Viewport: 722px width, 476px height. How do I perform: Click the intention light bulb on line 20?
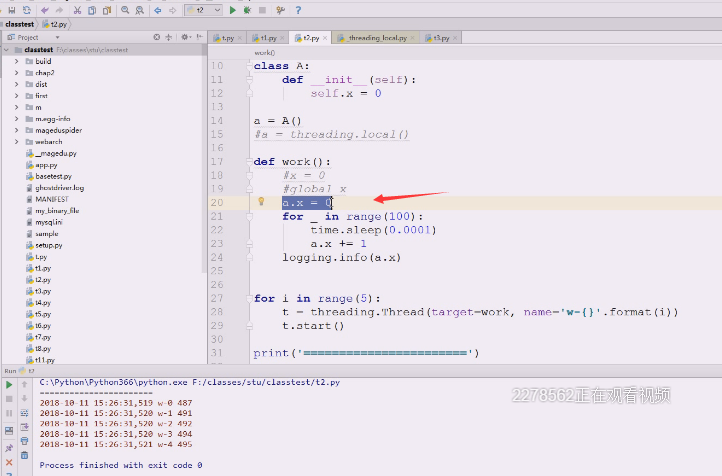pyautogui.click(x=261, y=201)
